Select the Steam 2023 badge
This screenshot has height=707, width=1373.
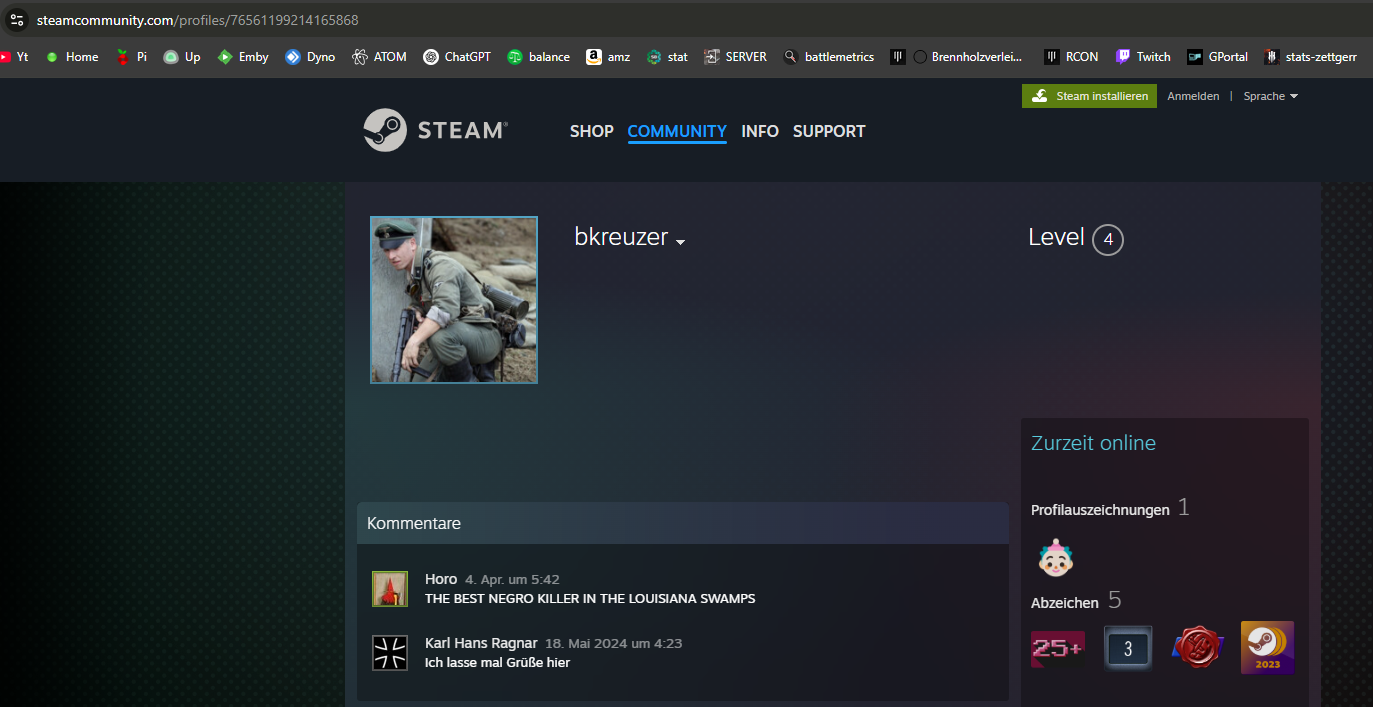(x=1267, y=648)
